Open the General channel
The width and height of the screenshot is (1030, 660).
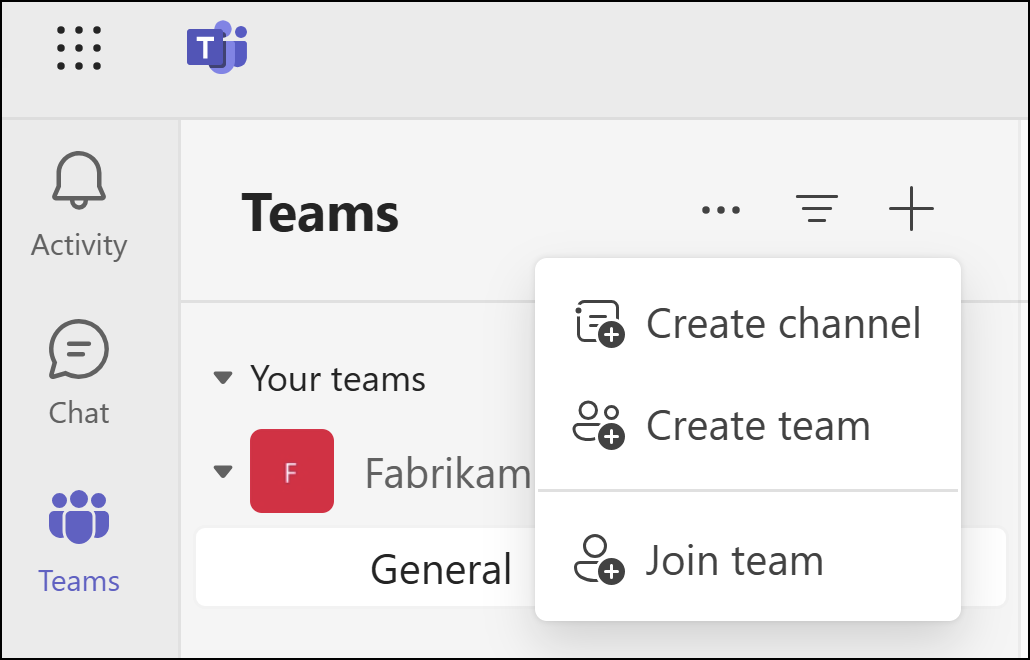440,567
